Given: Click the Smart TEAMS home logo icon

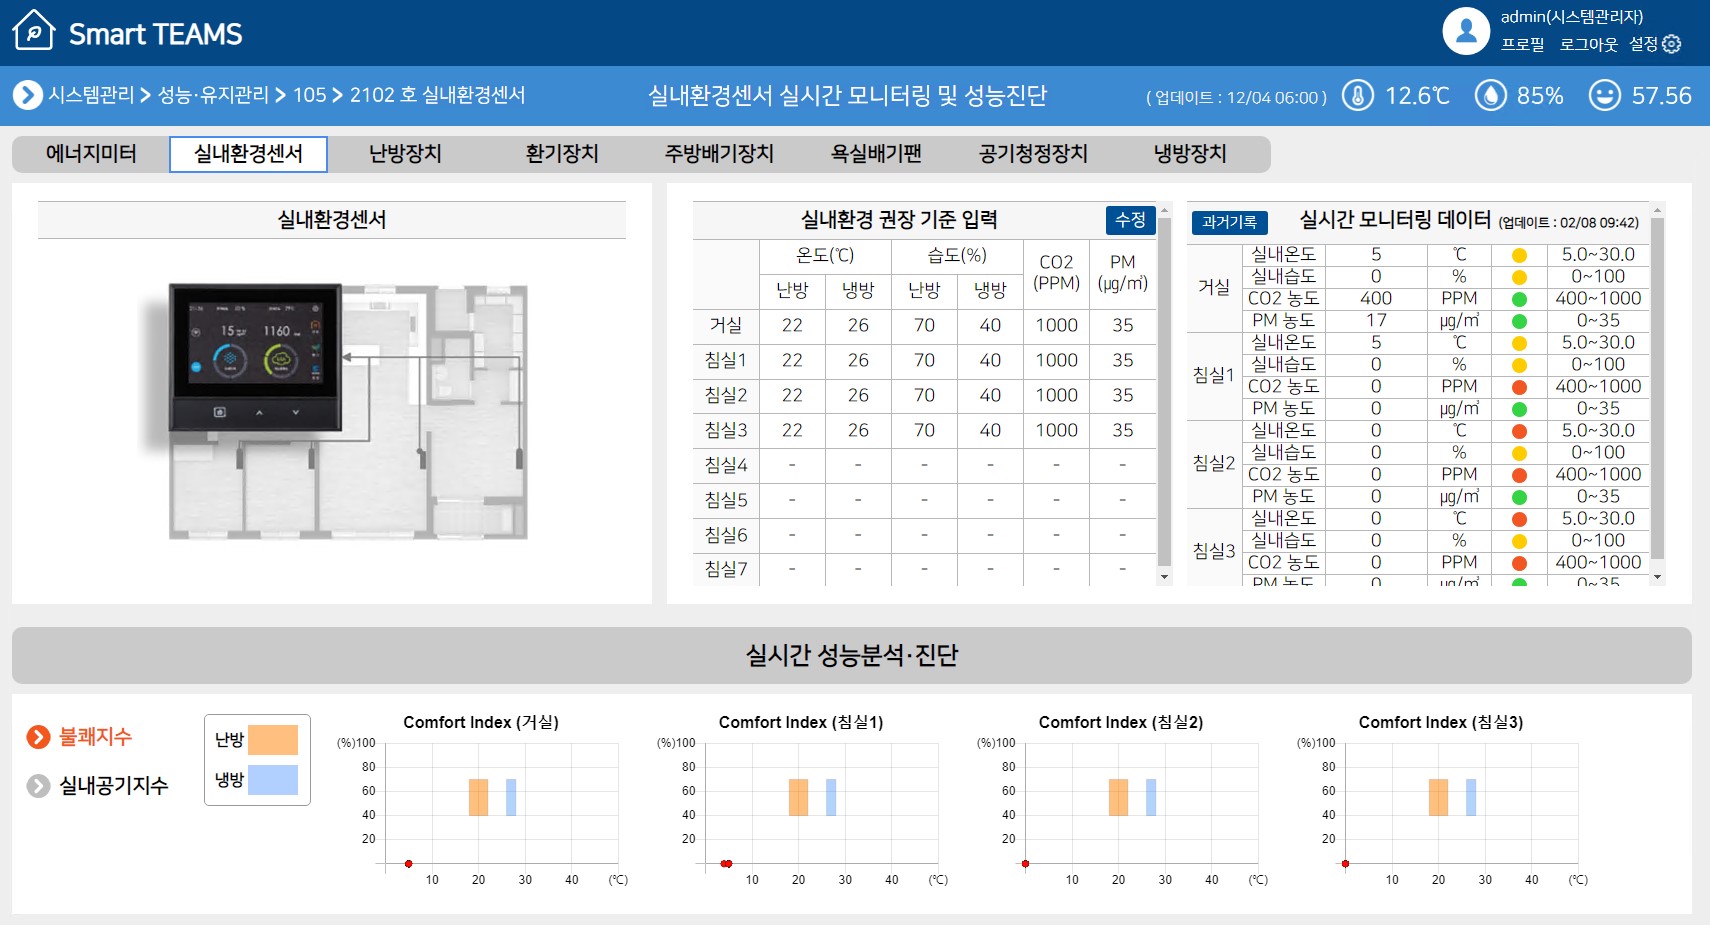Looking at the screenshot, I should tap(33, 31).
